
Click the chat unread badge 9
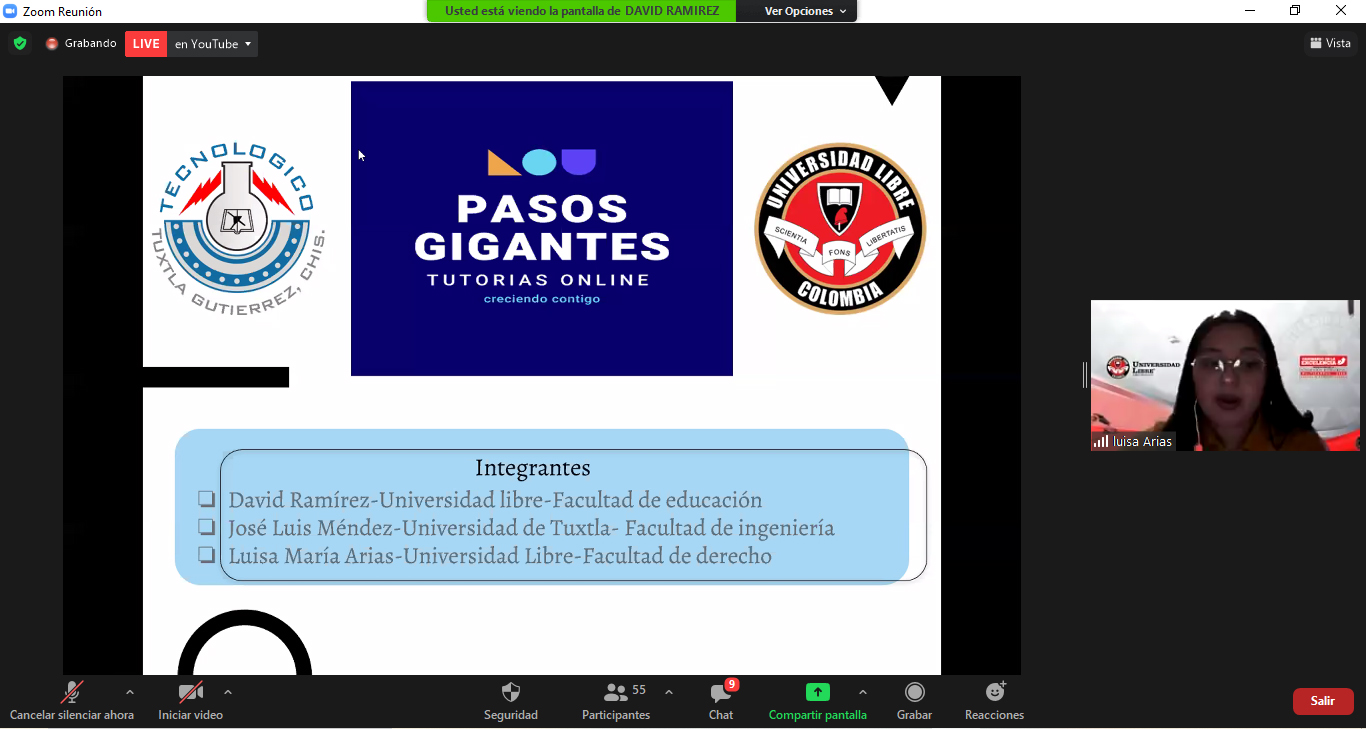pos(732,685)
